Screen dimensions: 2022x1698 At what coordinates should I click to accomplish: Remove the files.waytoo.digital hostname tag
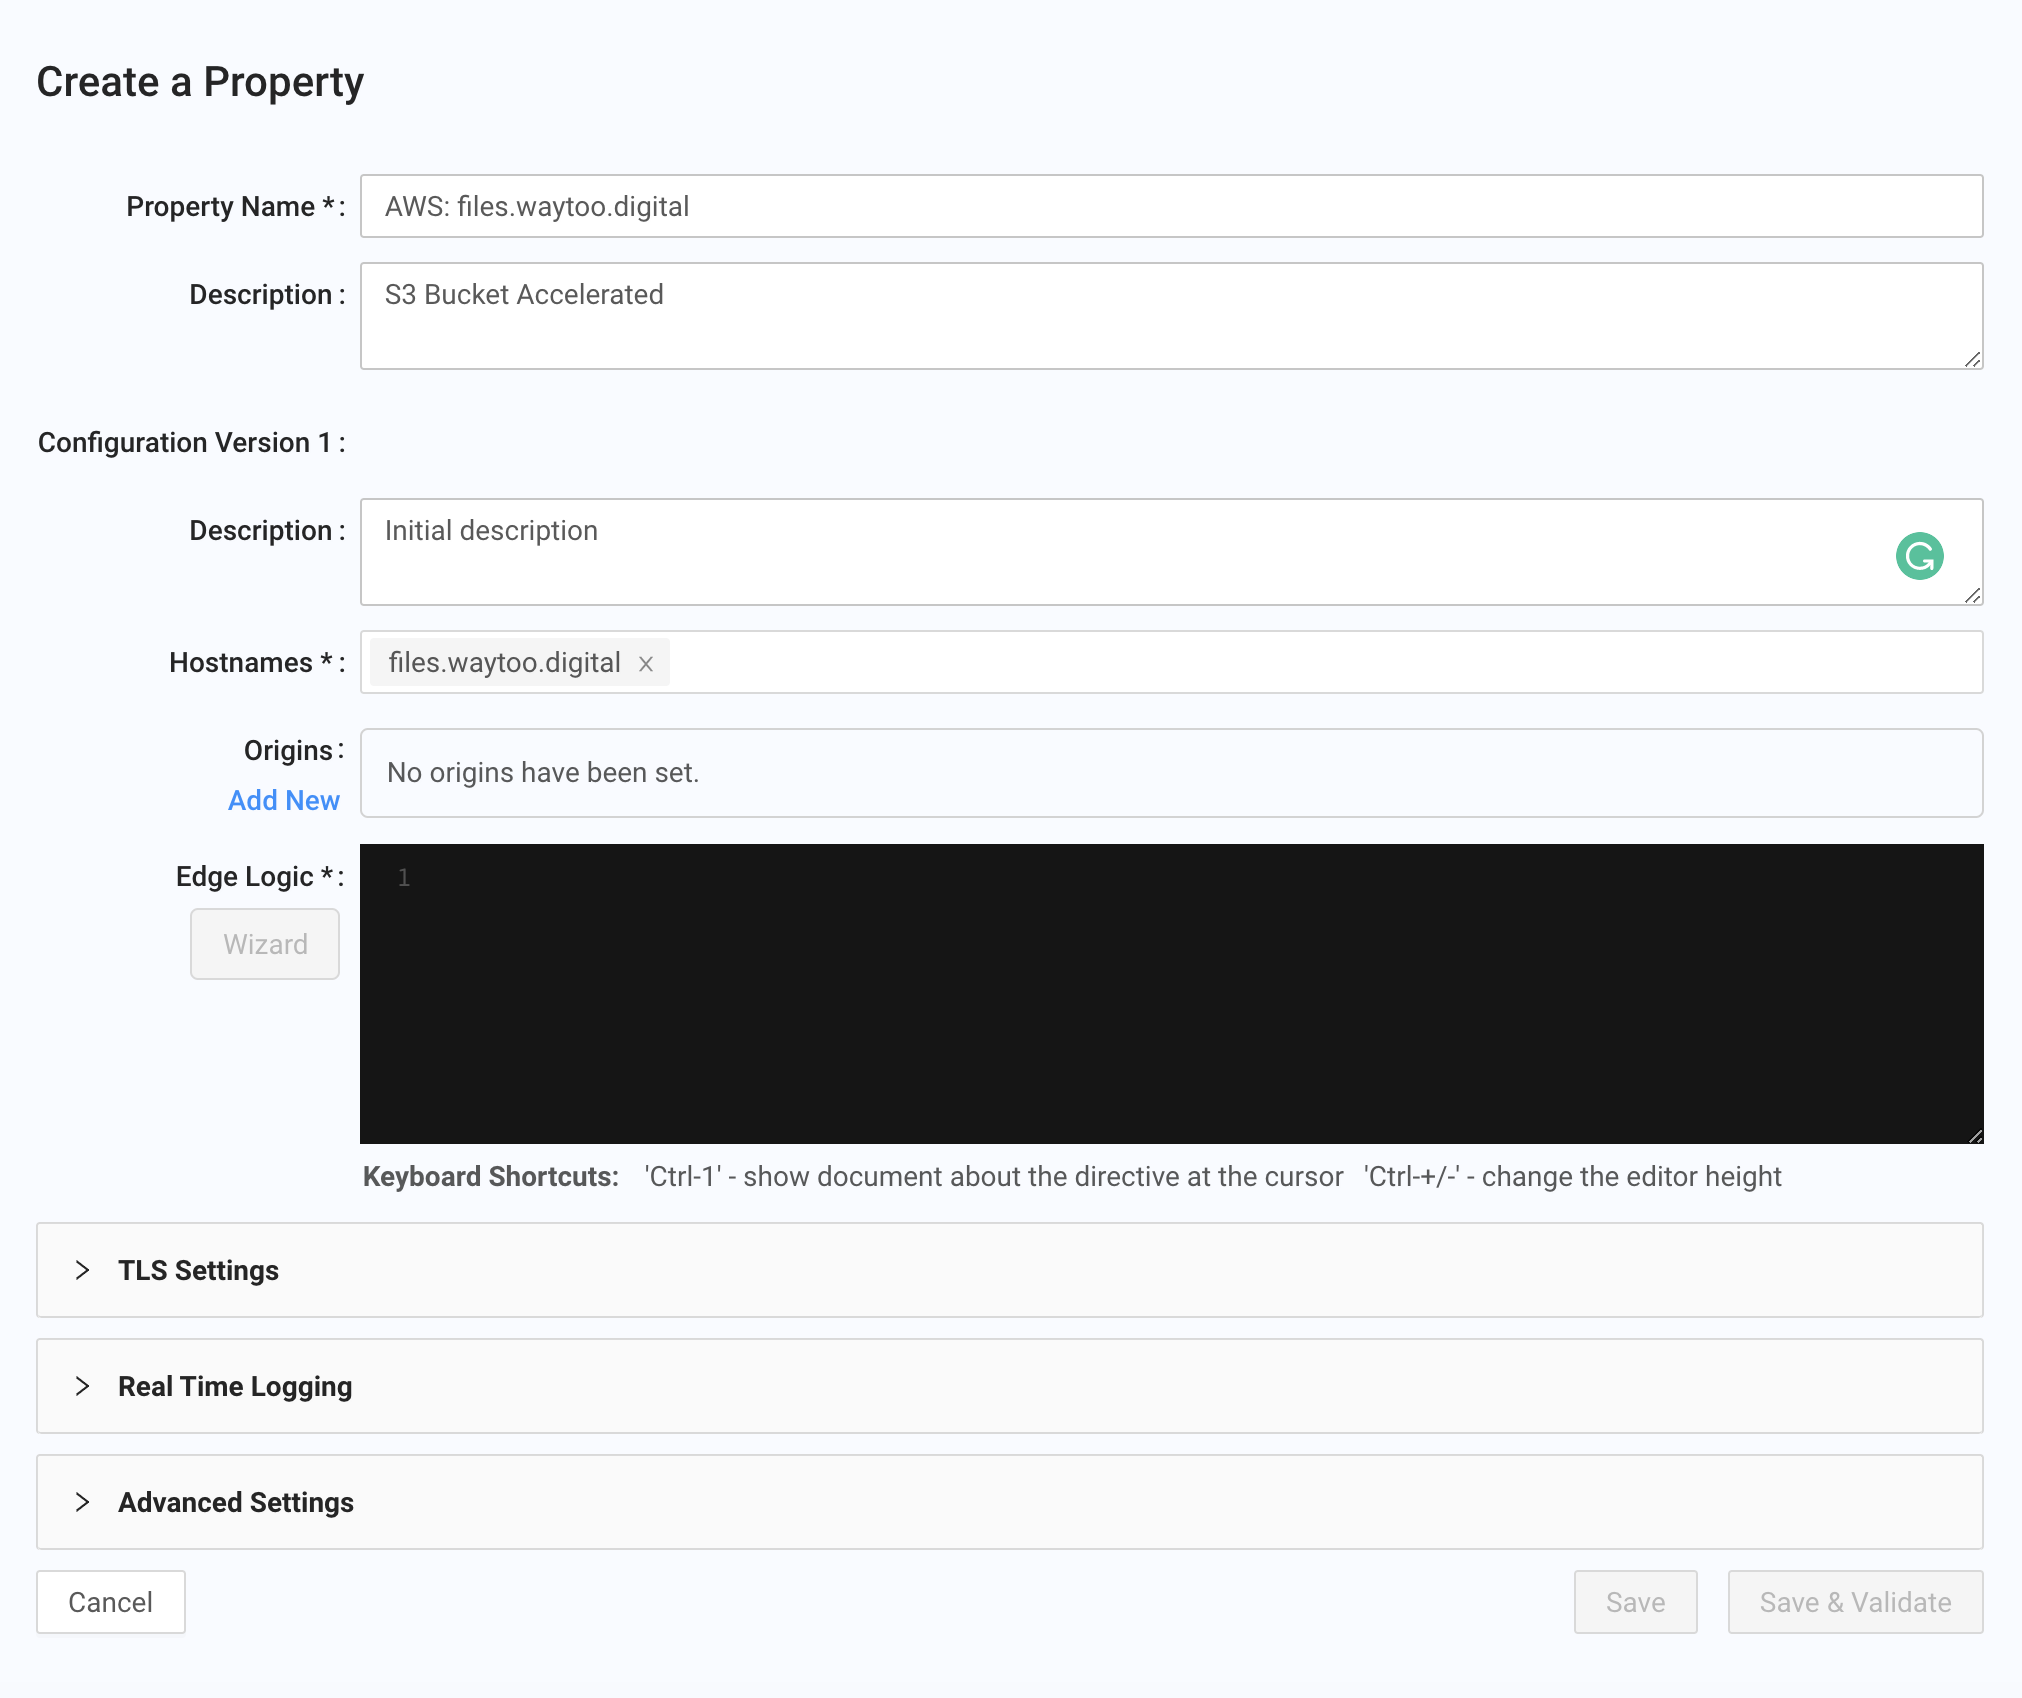click(646, 664)
